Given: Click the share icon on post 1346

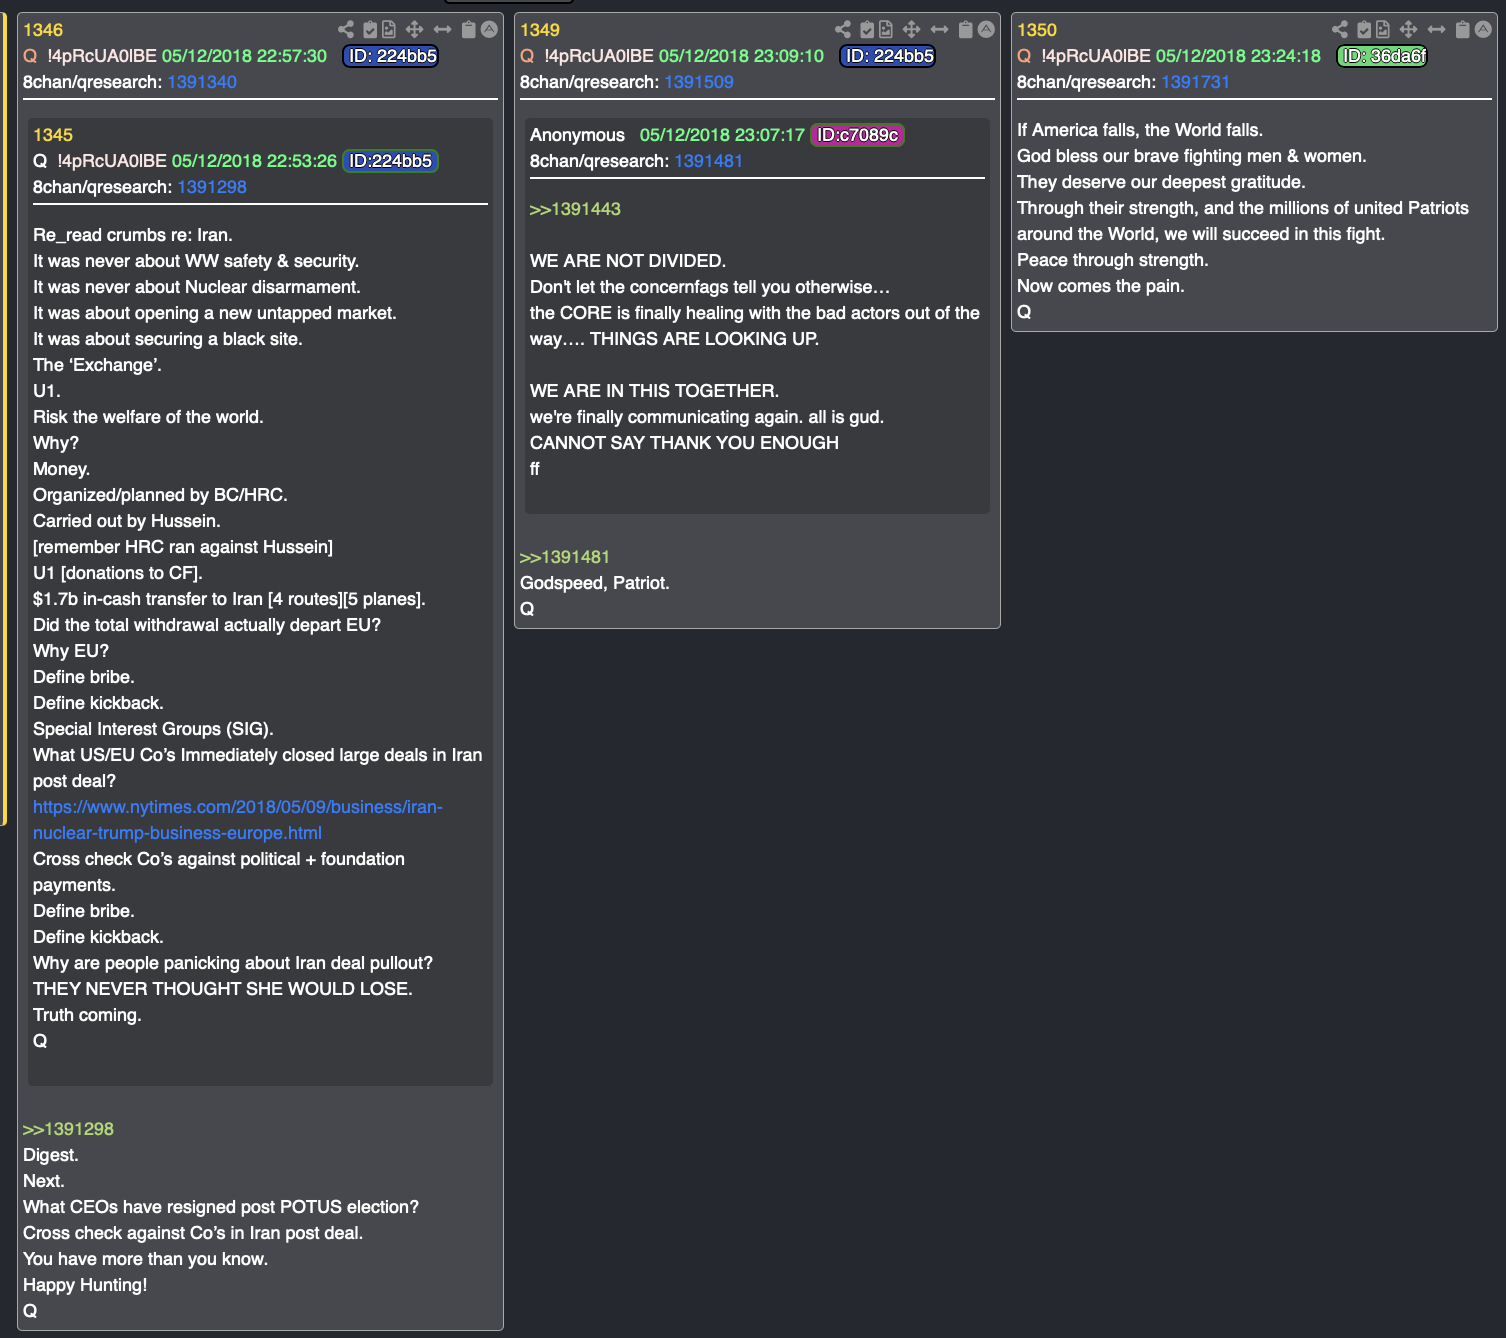Looking at the screenshot, I should point(346,30).
